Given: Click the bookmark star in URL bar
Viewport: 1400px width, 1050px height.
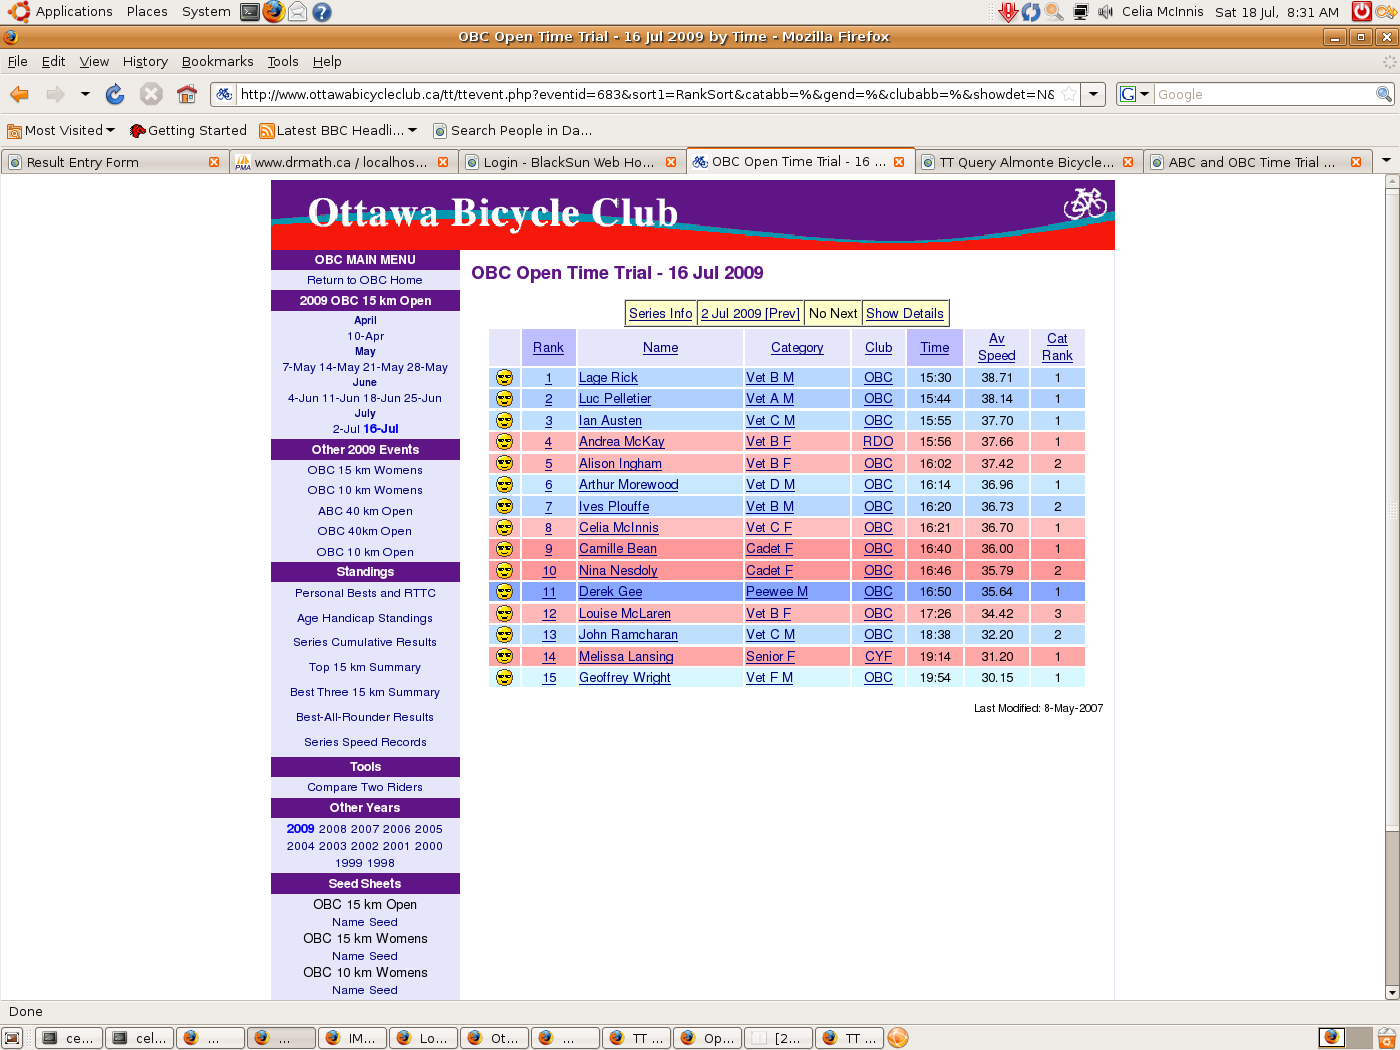Looking at the screenshot, I should (1069, 94).
